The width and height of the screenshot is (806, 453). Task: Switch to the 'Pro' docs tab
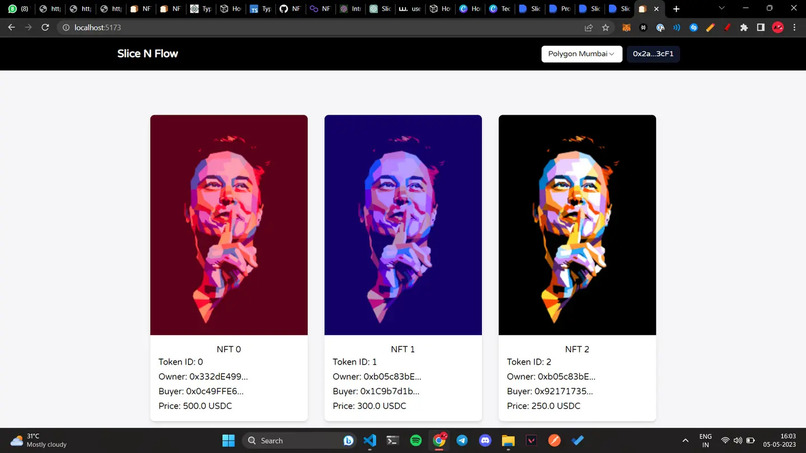click(559, 9)
